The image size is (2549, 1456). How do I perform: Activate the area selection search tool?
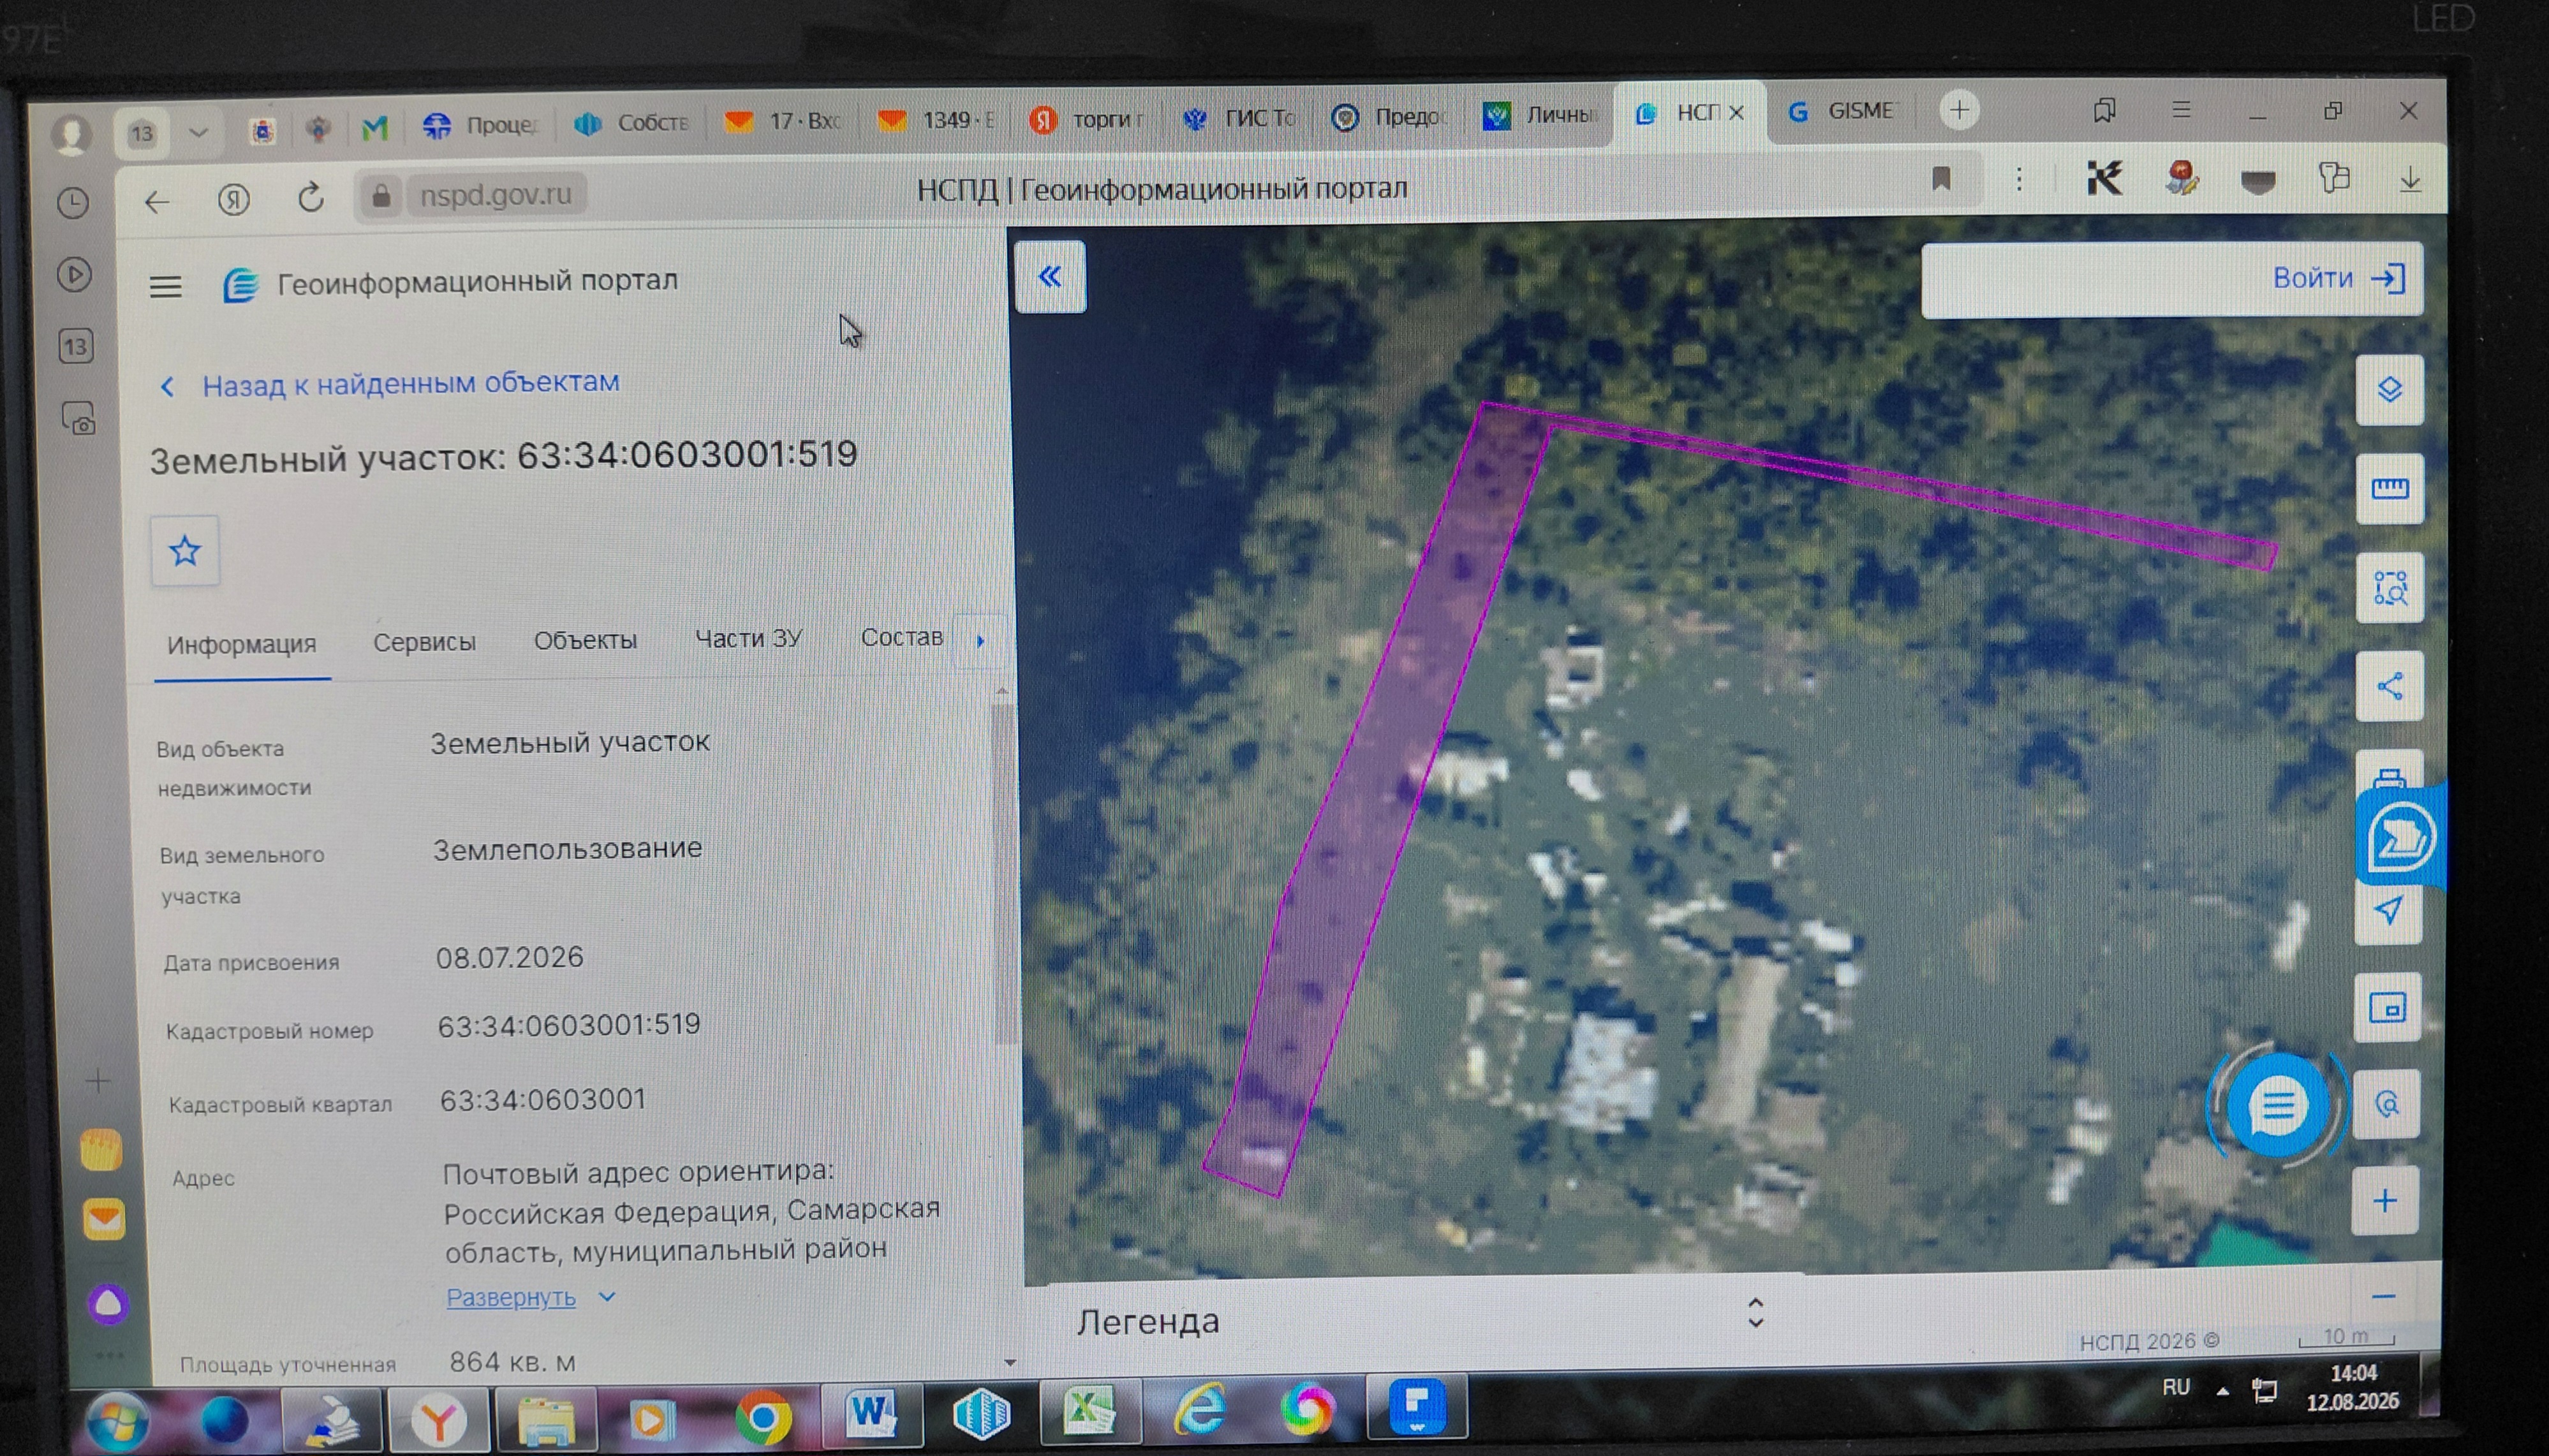pos(2389,588)
